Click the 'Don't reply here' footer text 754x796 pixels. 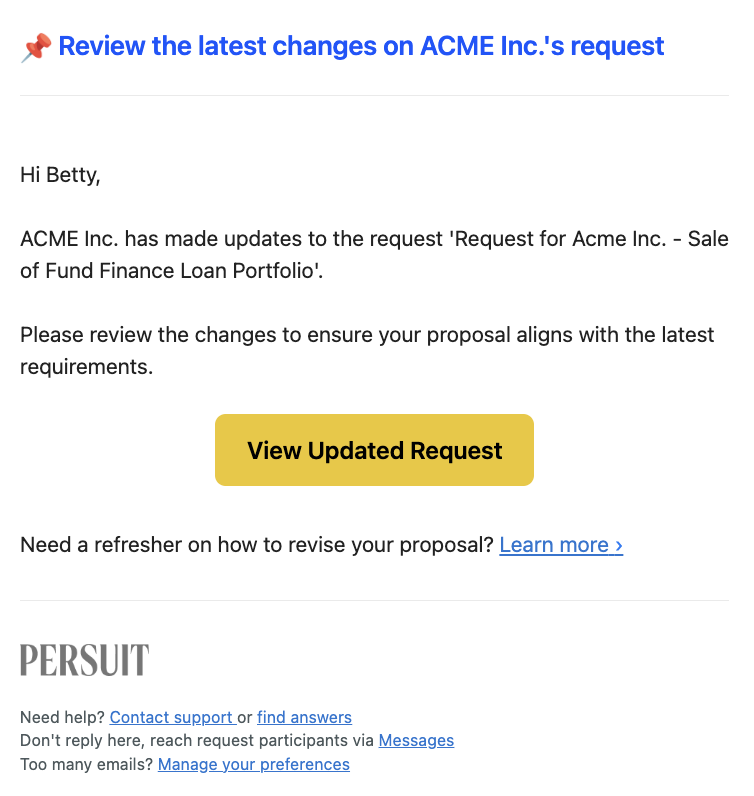pos(197,740)
